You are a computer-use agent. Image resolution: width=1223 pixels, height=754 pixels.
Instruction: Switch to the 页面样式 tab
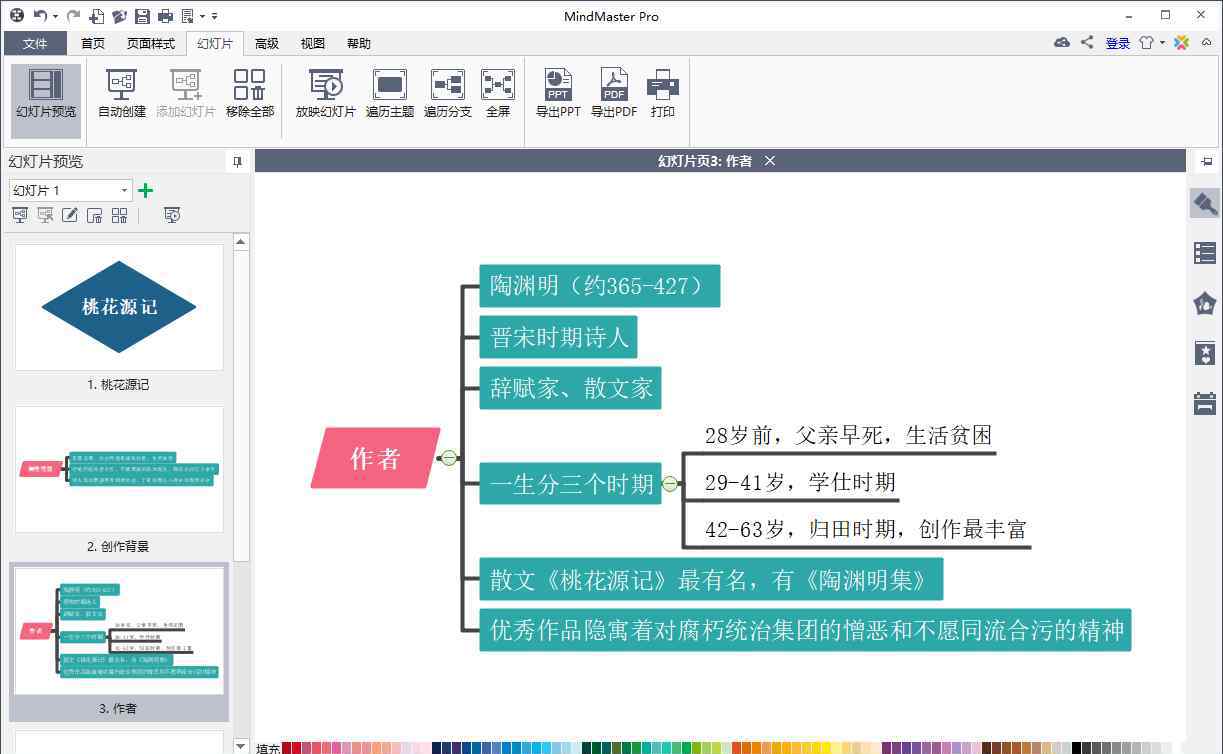151,43
